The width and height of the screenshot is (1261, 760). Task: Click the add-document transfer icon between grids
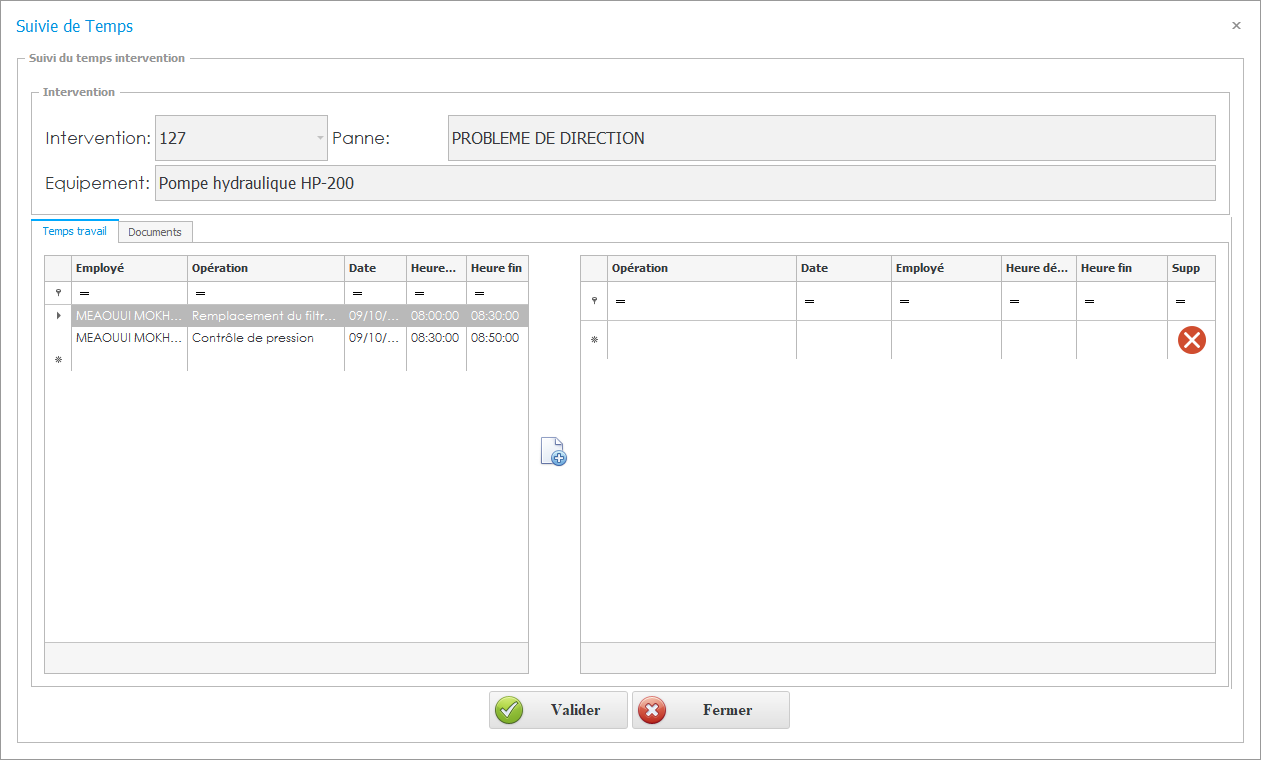coord(553,451)
